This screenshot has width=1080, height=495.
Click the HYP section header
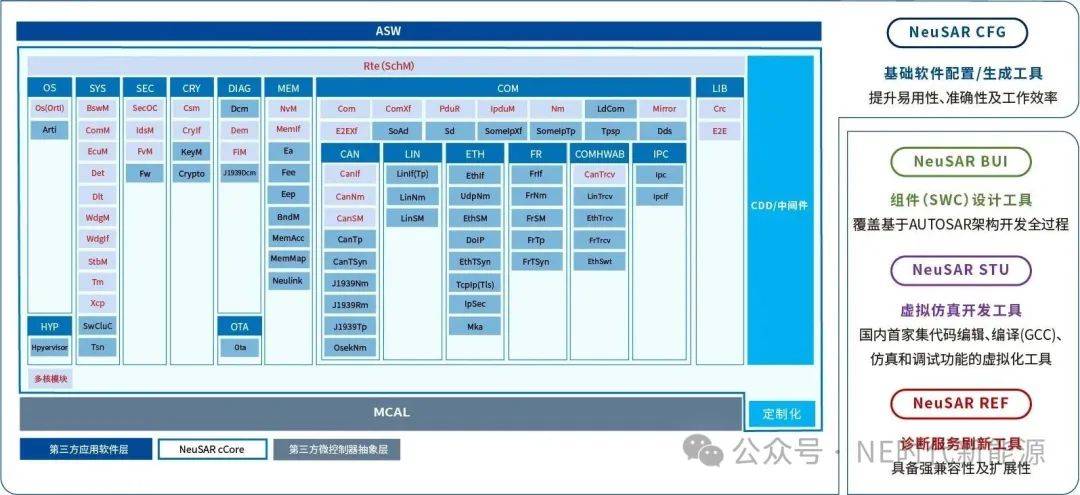coord(50,327)
